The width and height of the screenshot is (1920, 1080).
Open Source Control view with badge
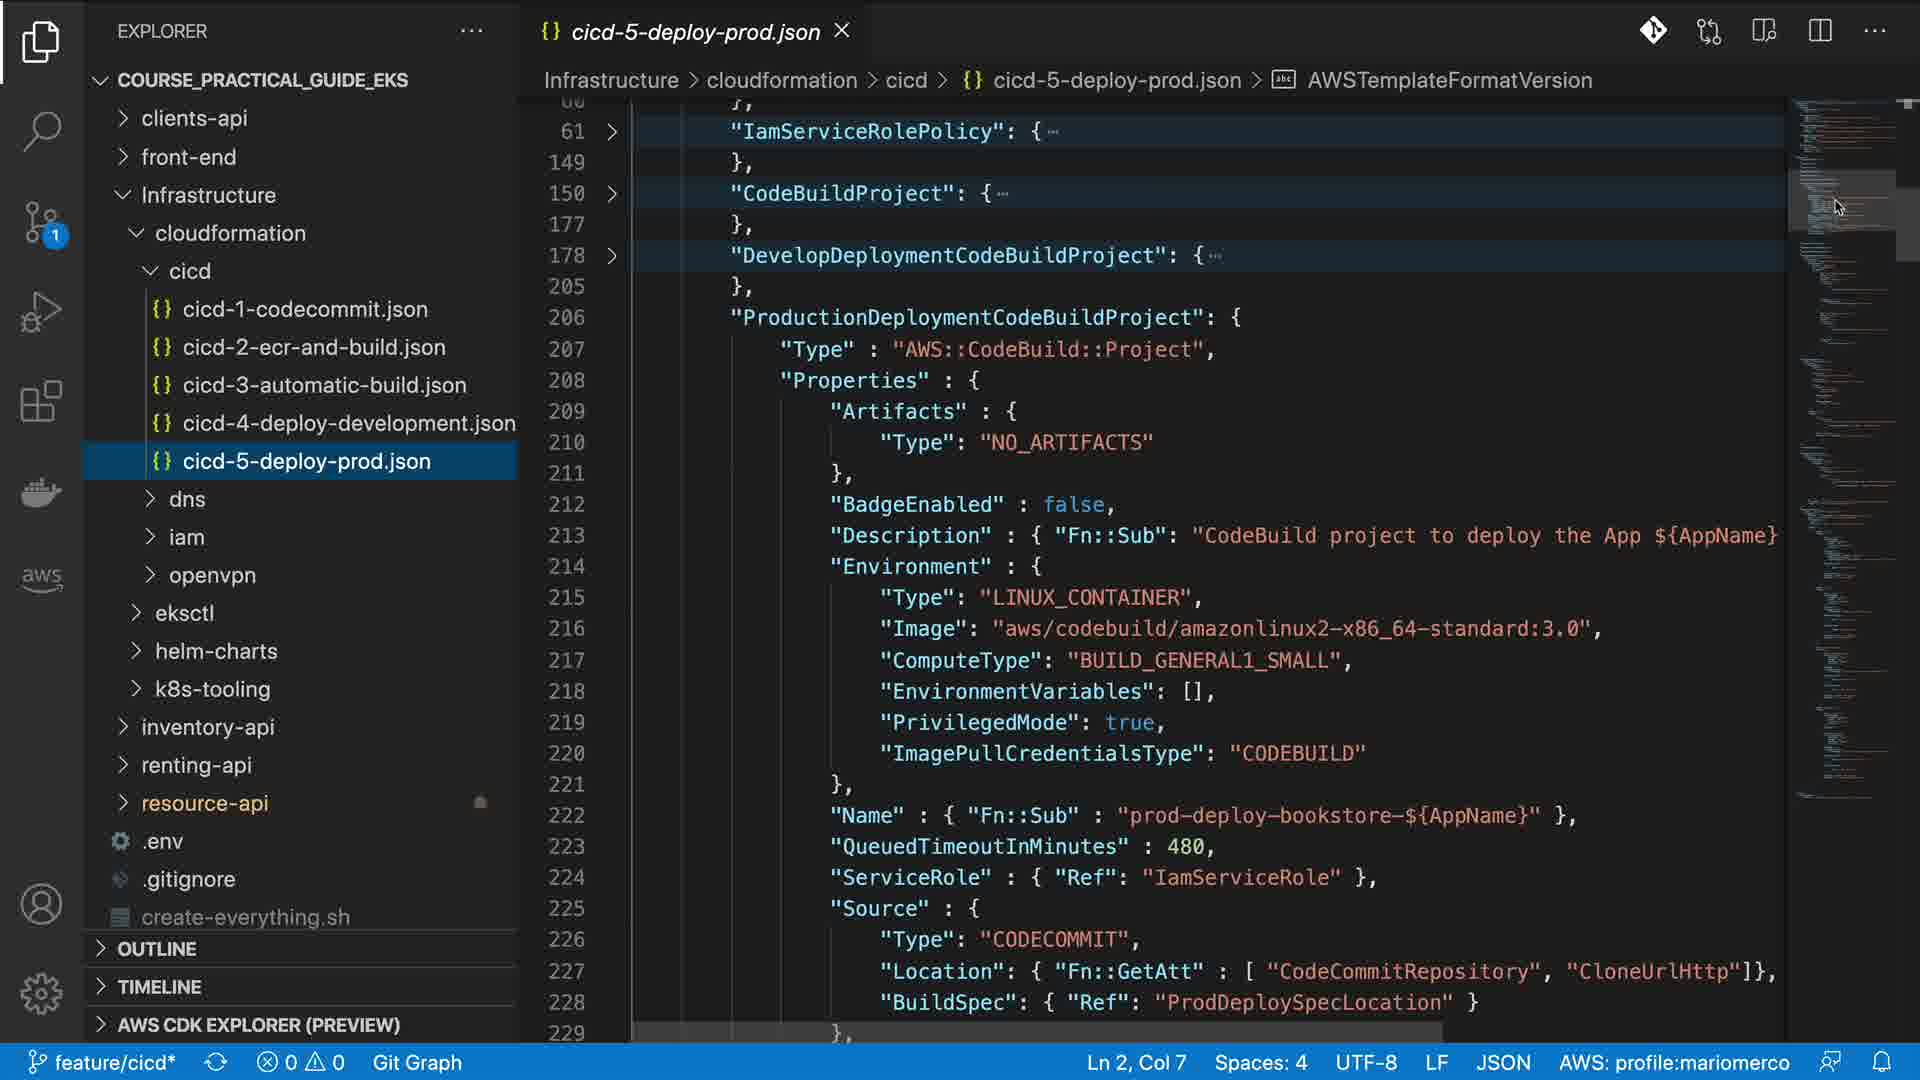pos(41,222)
